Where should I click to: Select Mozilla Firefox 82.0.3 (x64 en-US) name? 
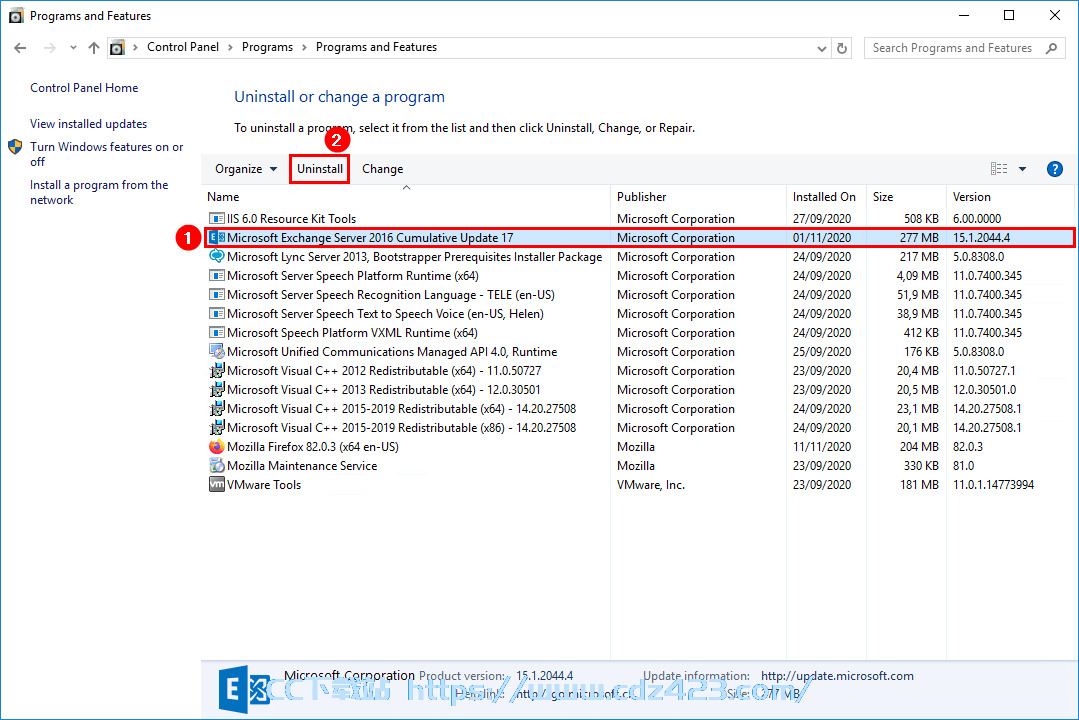tap(313, 447)
